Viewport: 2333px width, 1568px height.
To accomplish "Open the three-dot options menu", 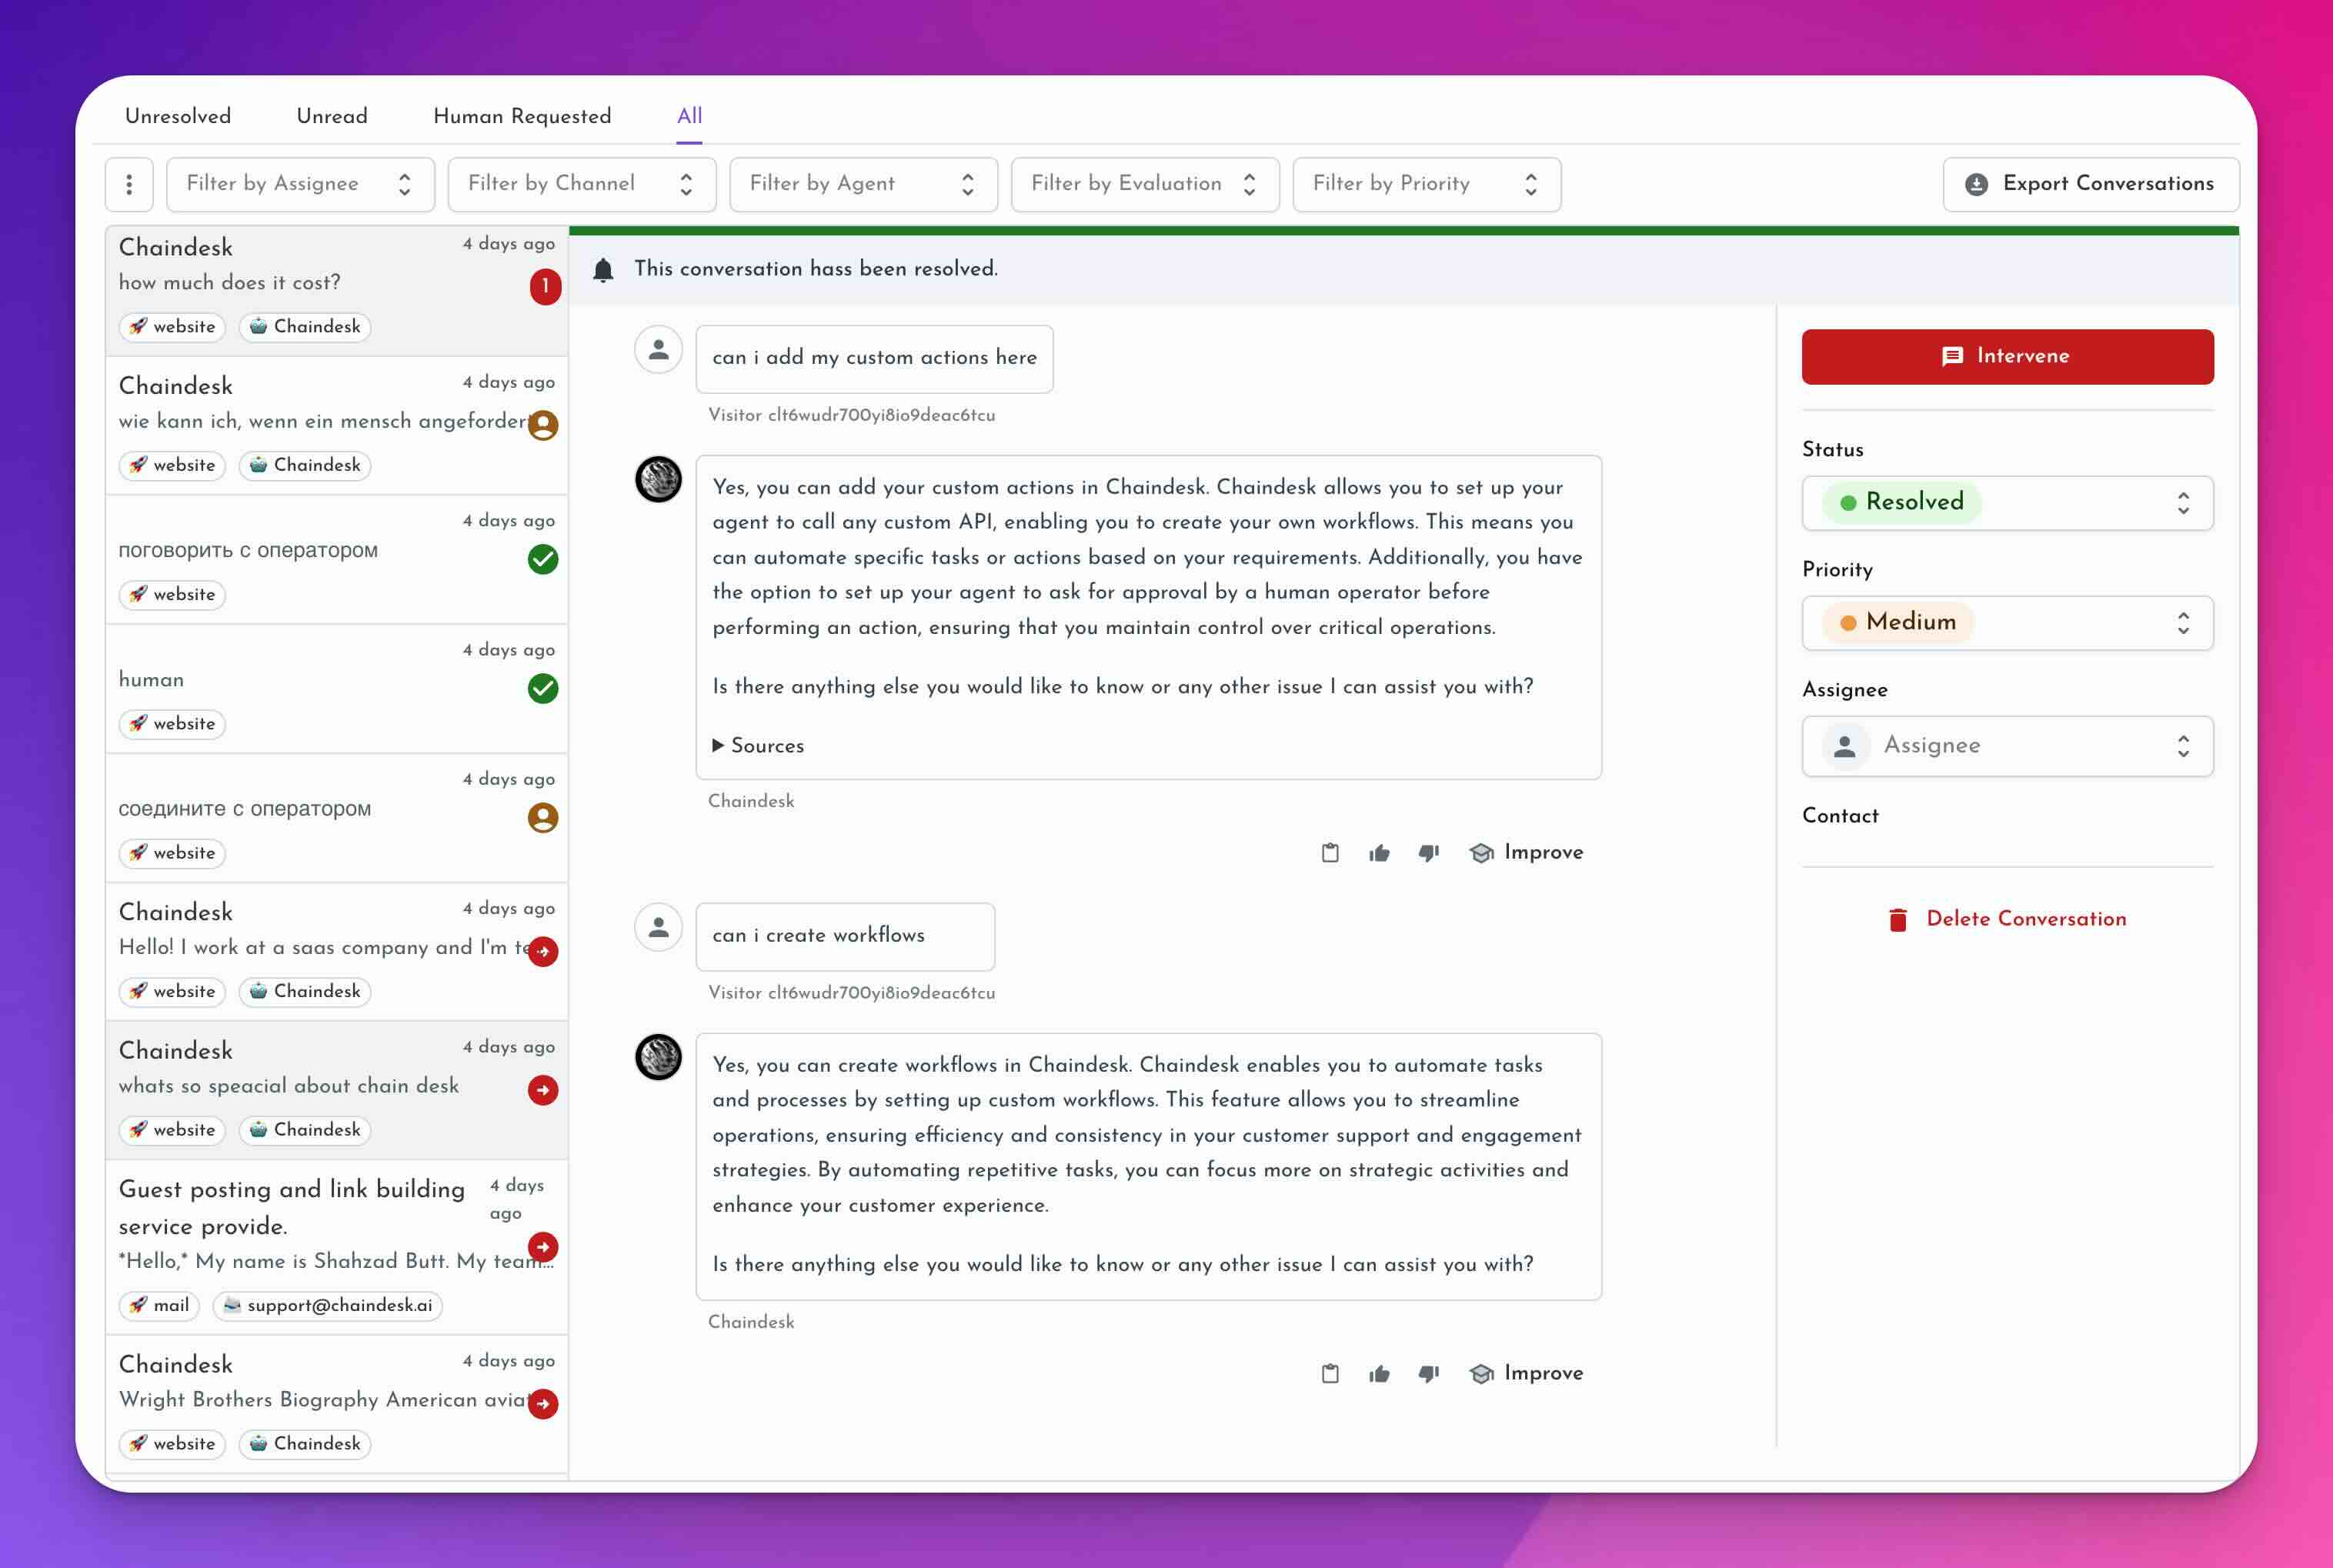I will pos(129,184).
